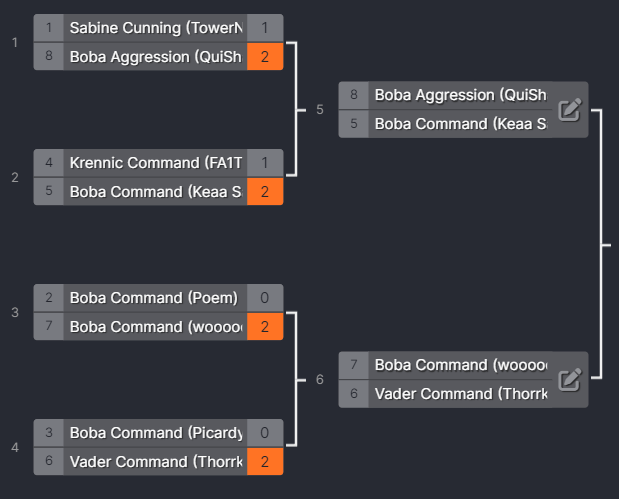The image size is (619, 499).
Task: Click Sabine Cunning's score of 1
Action: pyautogui.click(x=265, y=28)
